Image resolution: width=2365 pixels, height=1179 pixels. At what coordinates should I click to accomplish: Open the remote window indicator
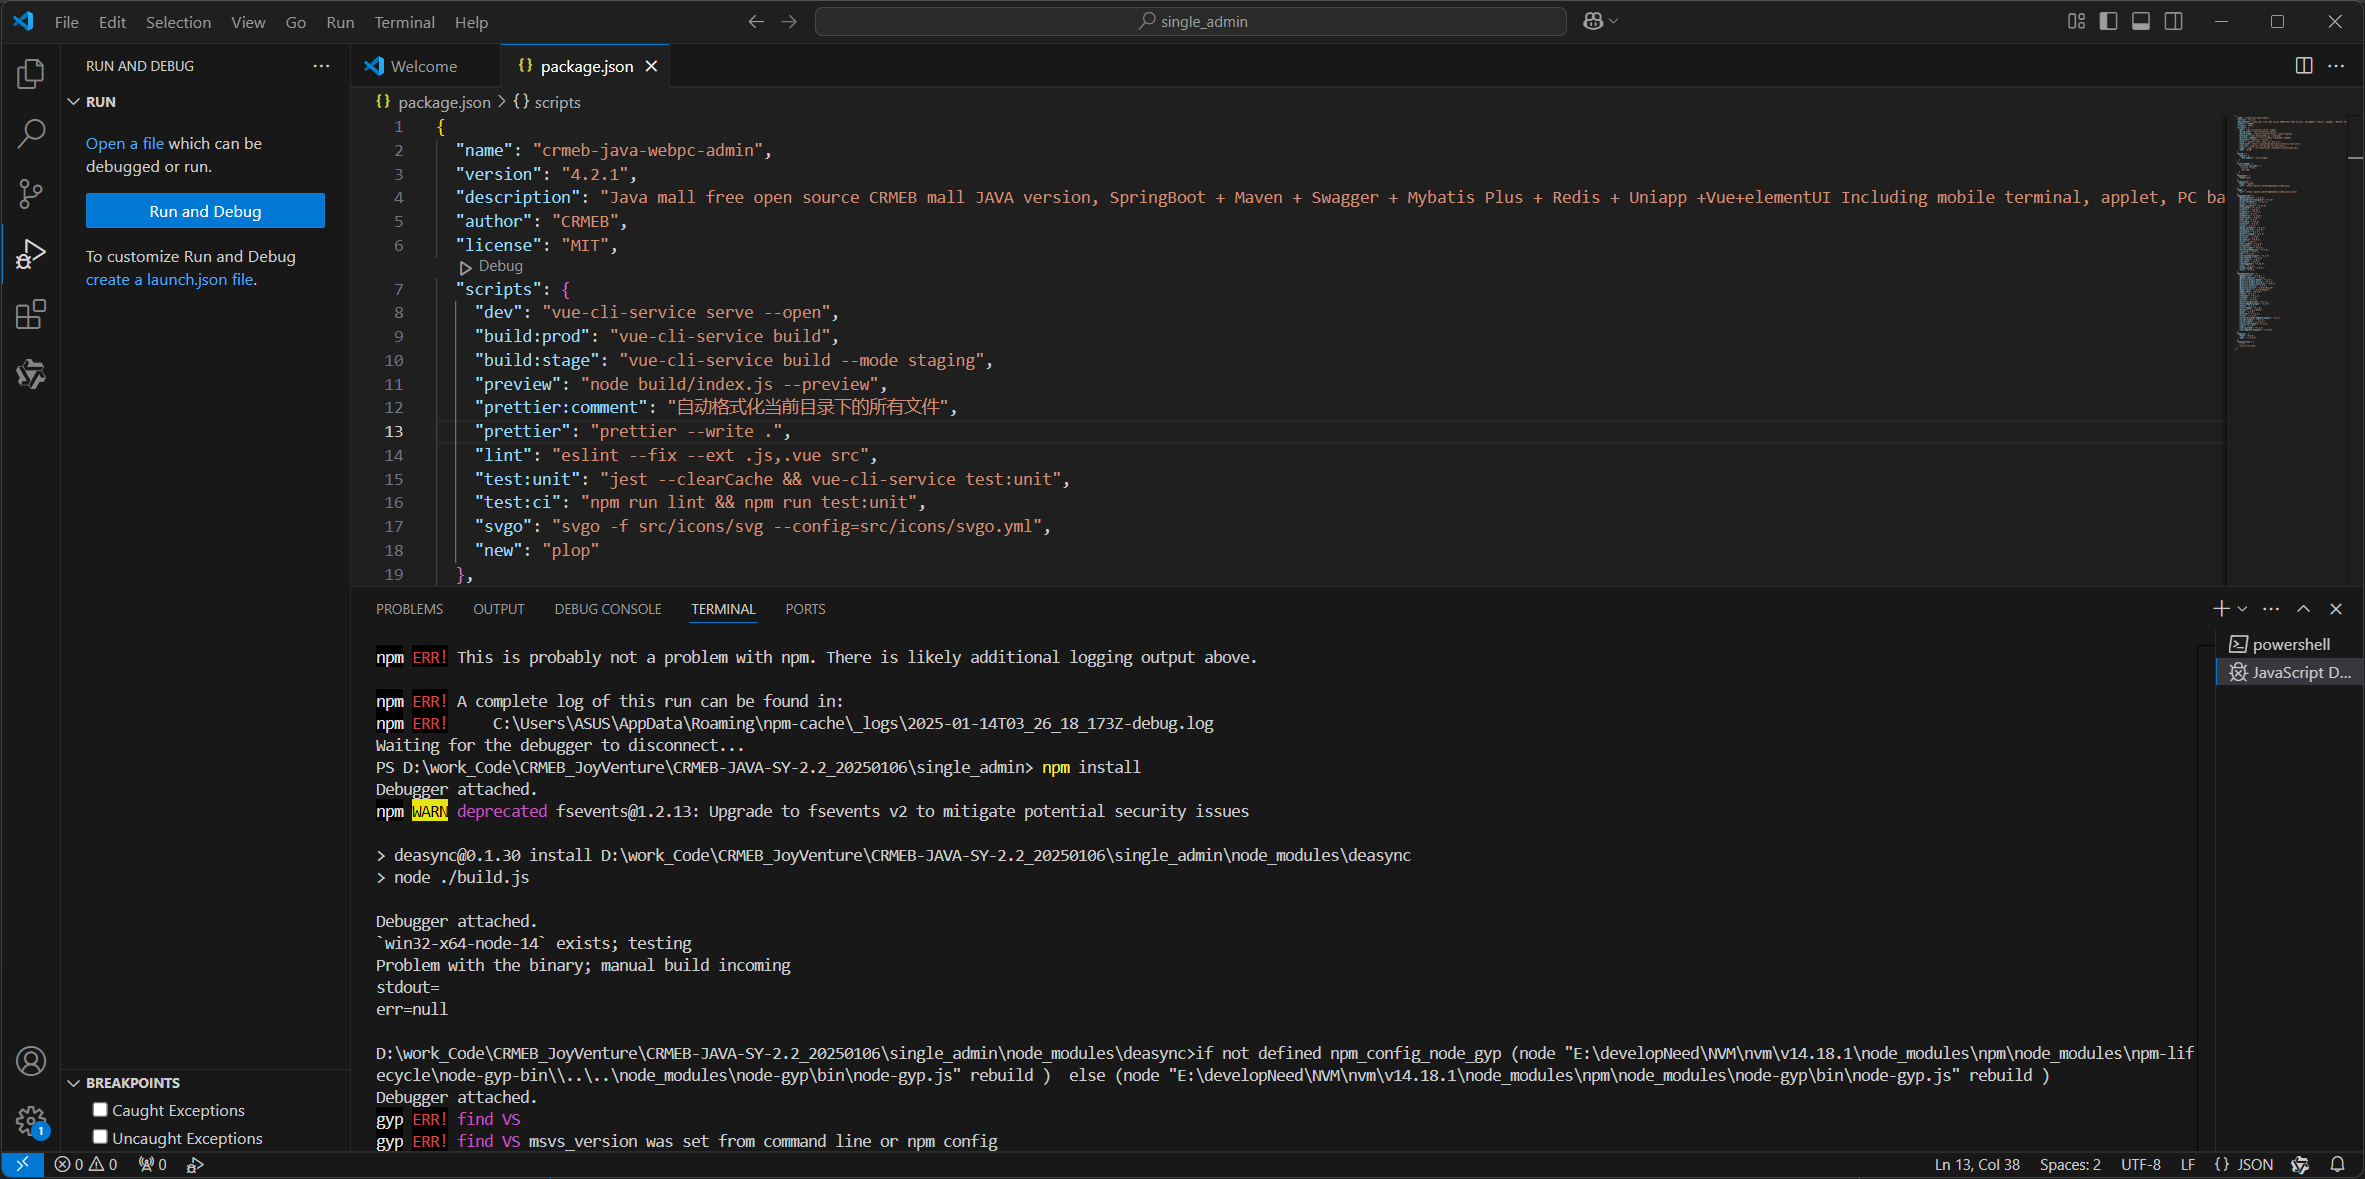coord(22,1165)
